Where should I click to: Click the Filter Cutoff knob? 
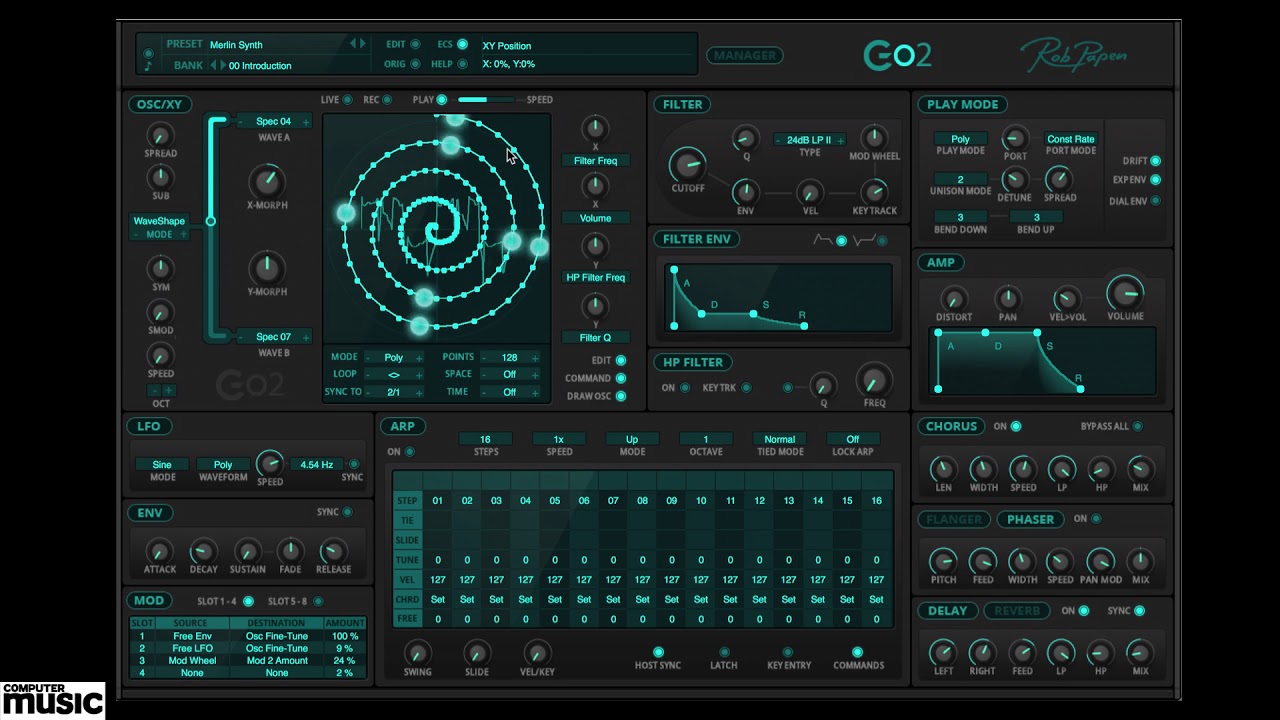click(x=687, y=165)
